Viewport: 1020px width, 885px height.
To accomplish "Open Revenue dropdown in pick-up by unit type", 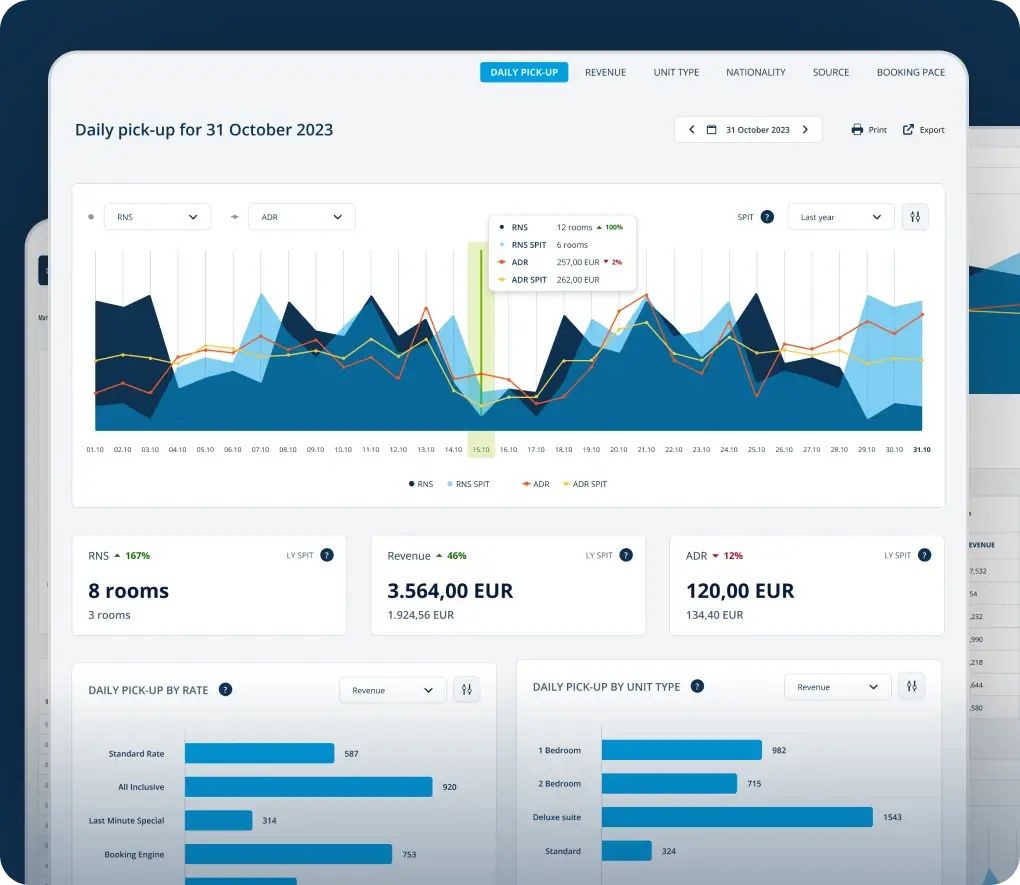I will 838,687.
